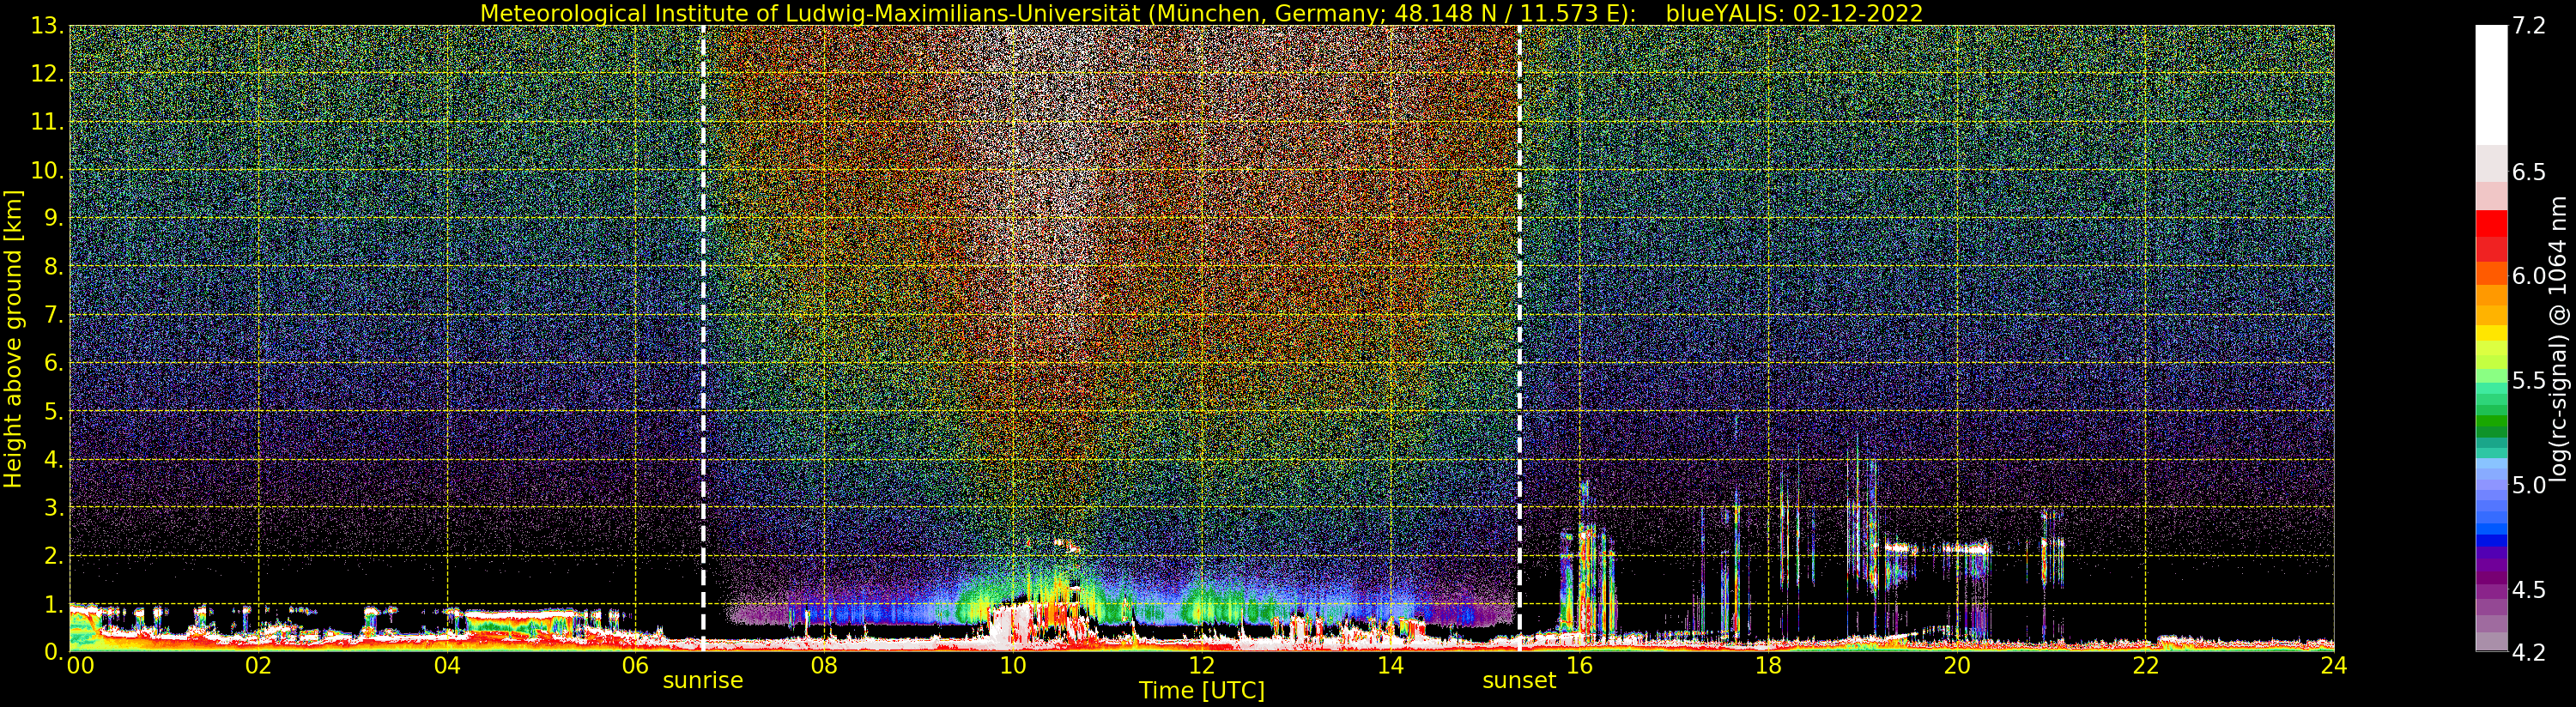The image size is (2576, 707).
Task: Click the '4.2' colorbar value
Action: coord(2529,652)
